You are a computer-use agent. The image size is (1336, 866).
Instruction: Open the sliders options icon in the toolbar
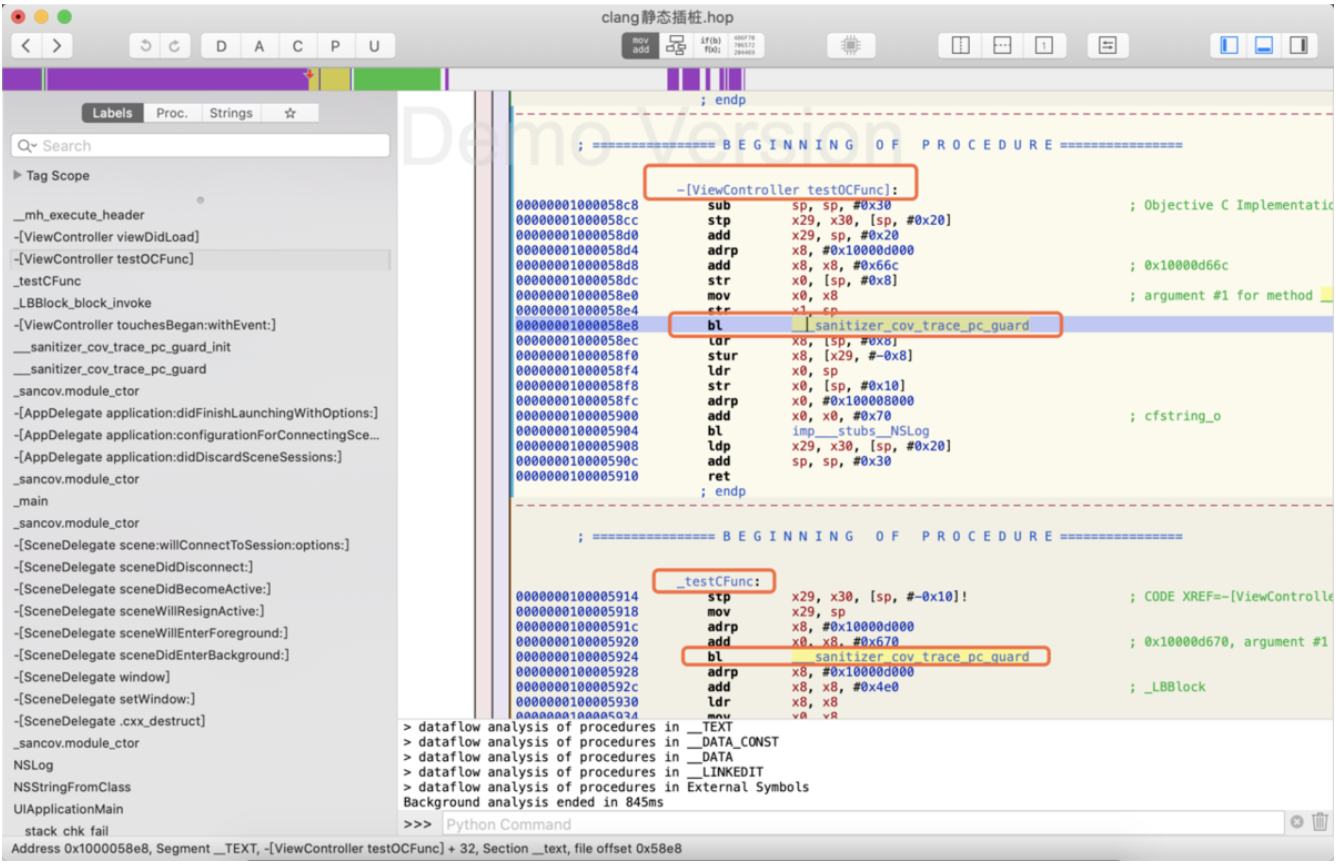pos(1107,45)
